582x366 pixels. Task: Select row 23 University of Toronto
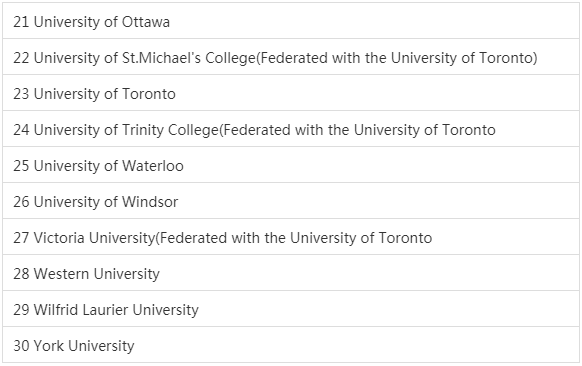tap(291, 92)
